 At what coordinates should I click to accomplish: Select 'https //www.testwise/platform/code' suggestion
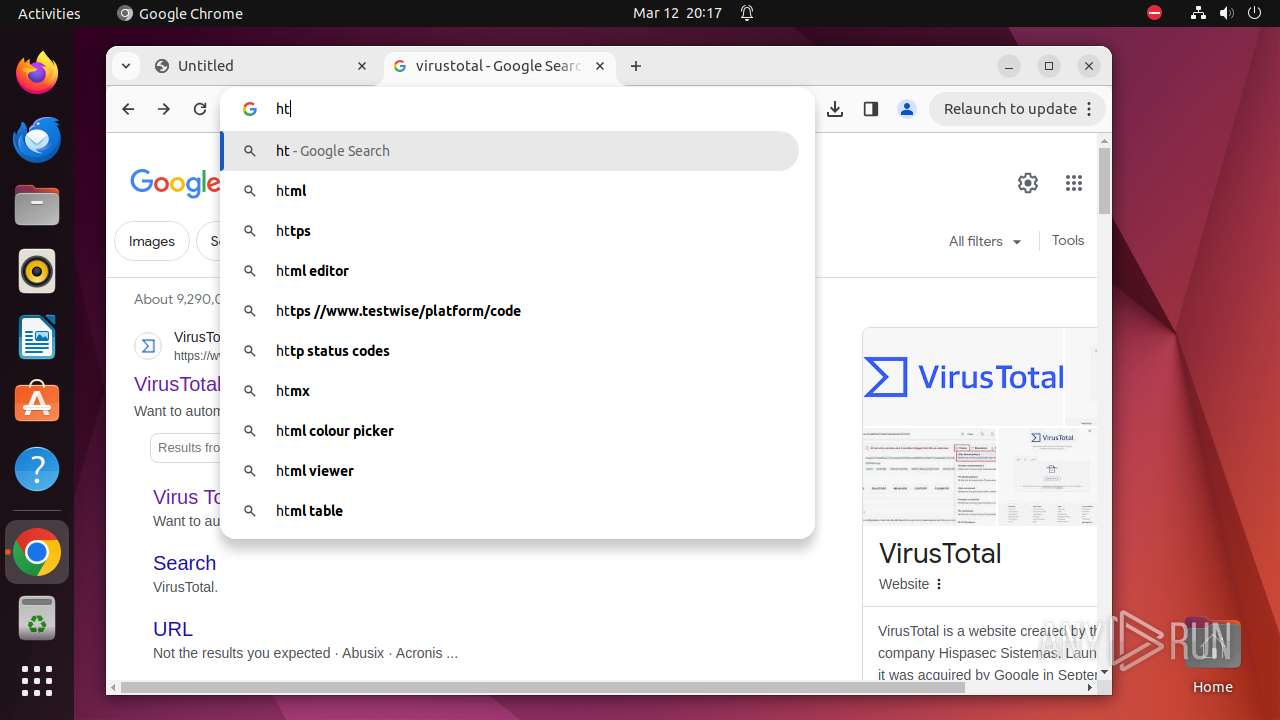click(x=510, y=311)
